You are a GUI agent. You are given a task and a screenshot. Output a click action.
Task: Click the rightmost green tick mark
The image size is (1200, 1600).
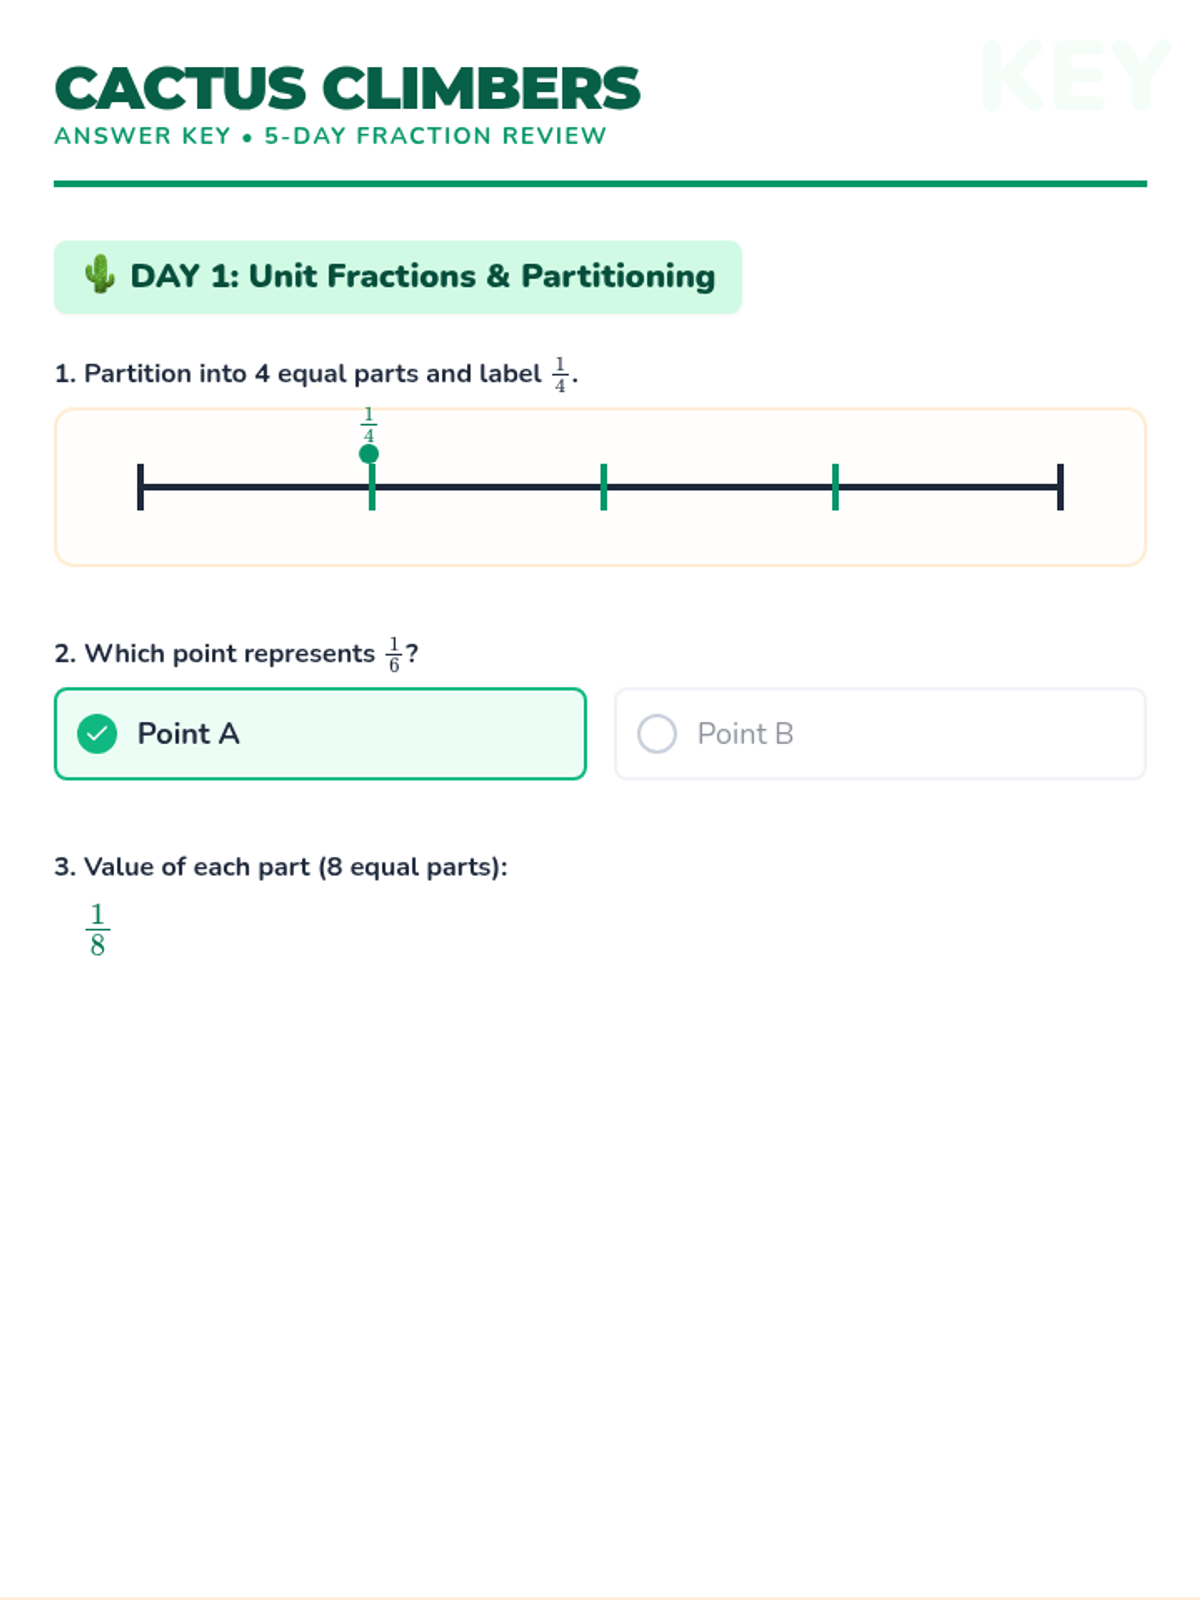pos(835,487)
